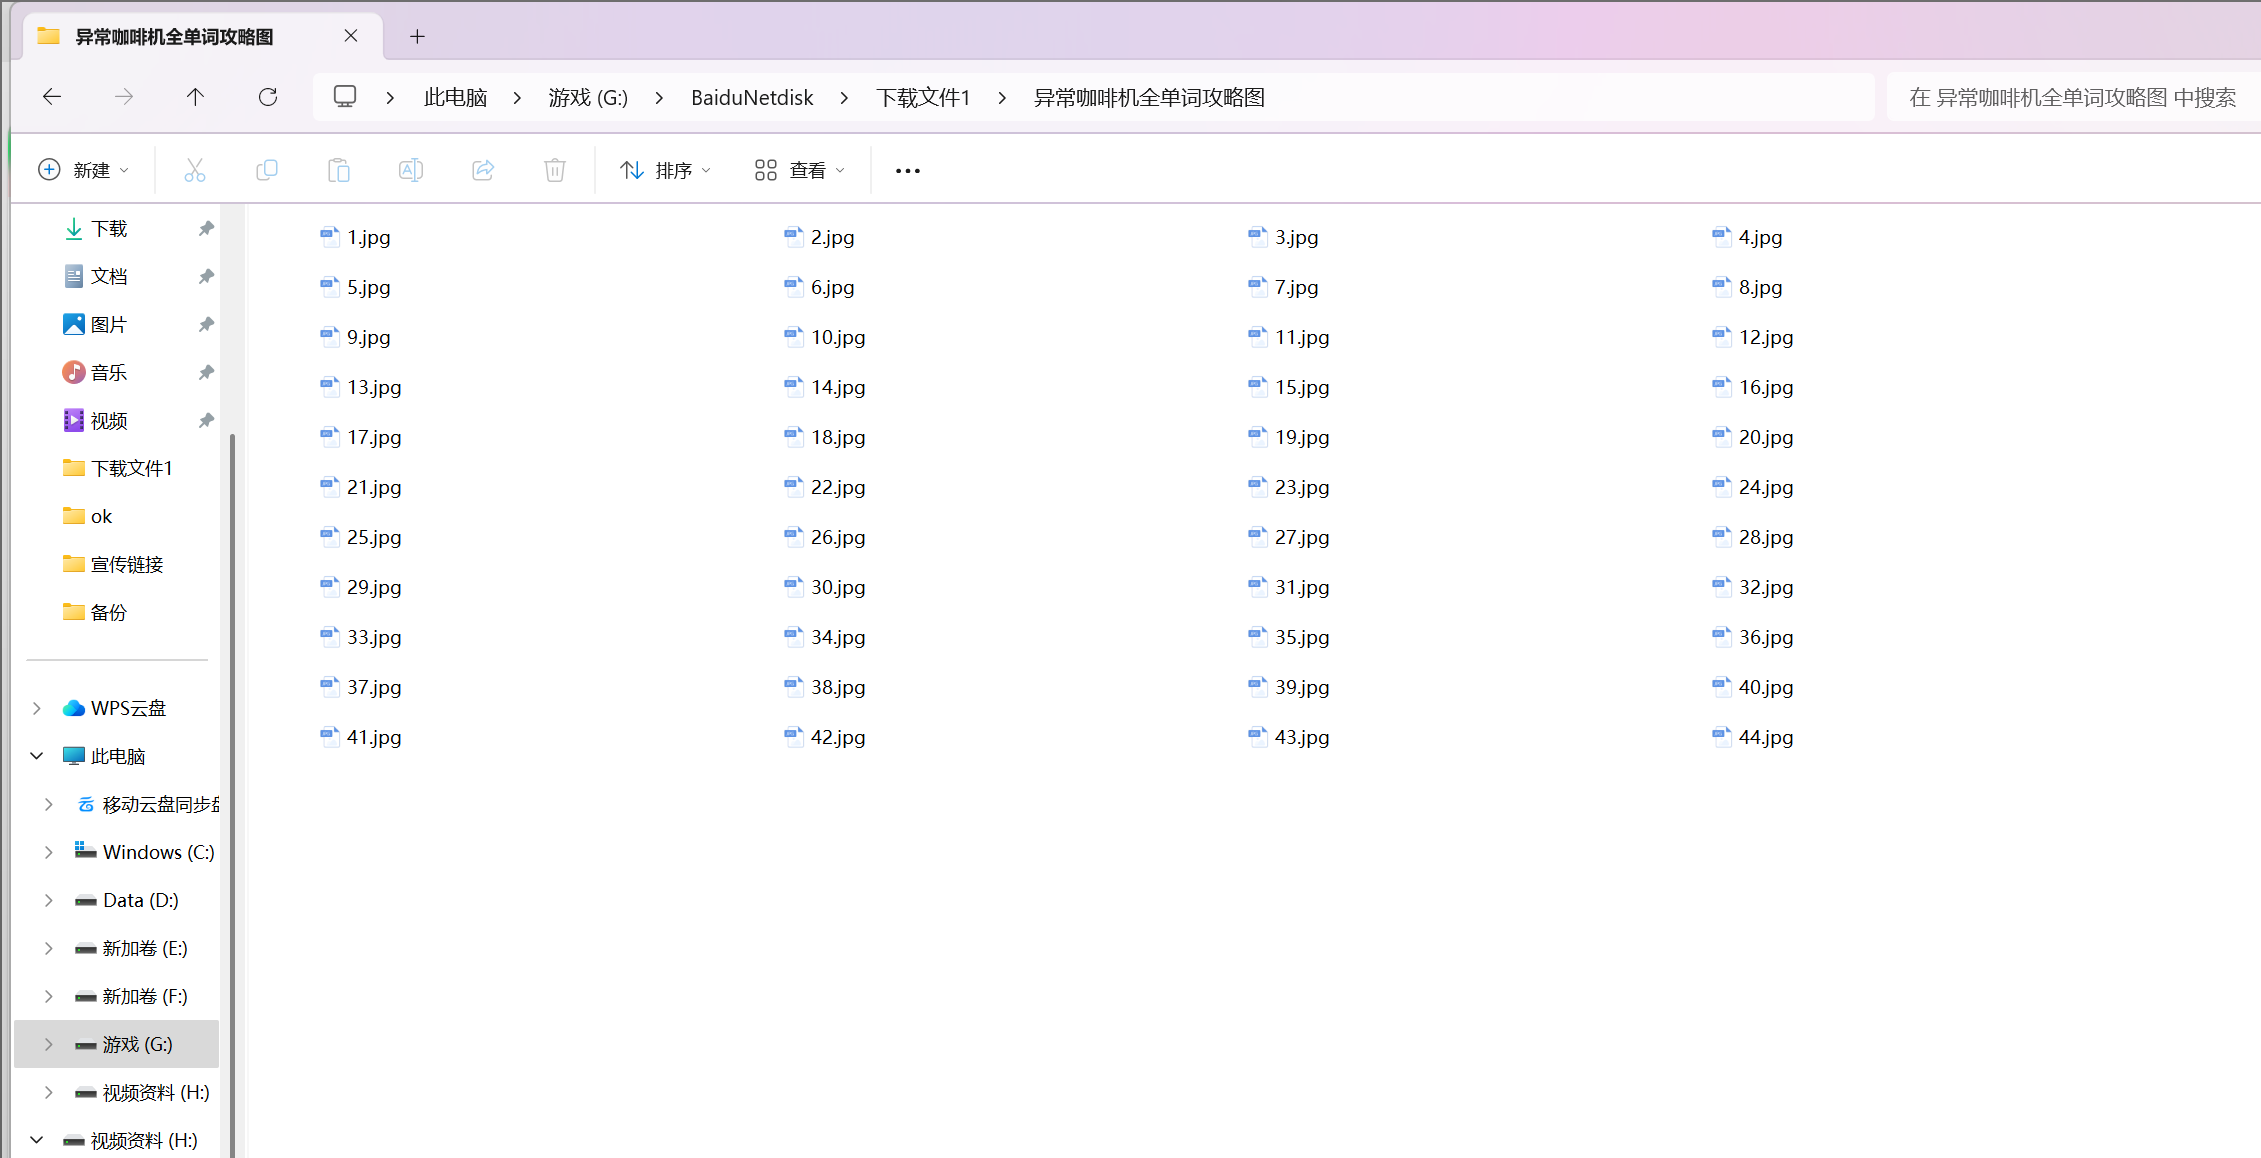This screenshot has height=1158, width=2261.
Task: Navigate to 下载文件1 in breadcrumb
Action: coord(923,98)
